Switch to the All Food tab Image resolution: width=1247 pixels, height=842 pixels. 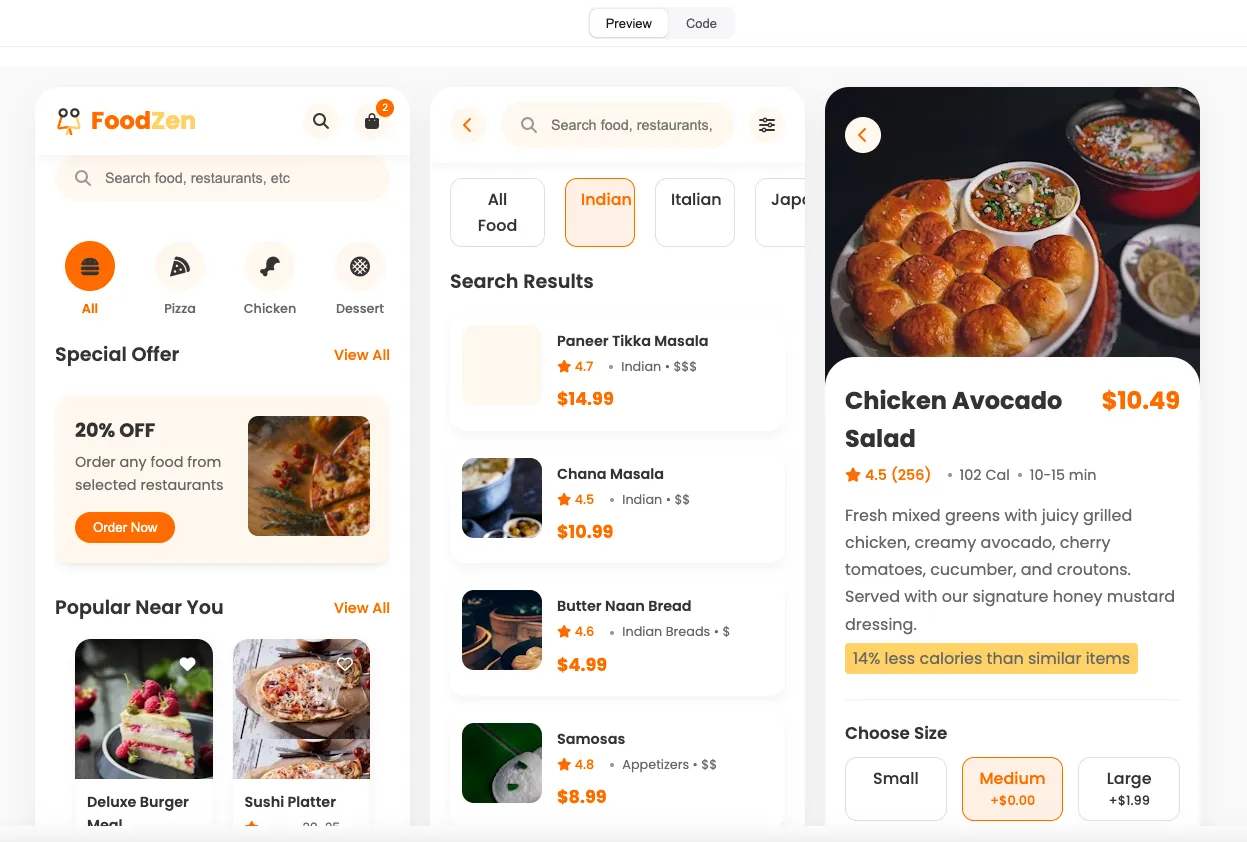[497, 212]
